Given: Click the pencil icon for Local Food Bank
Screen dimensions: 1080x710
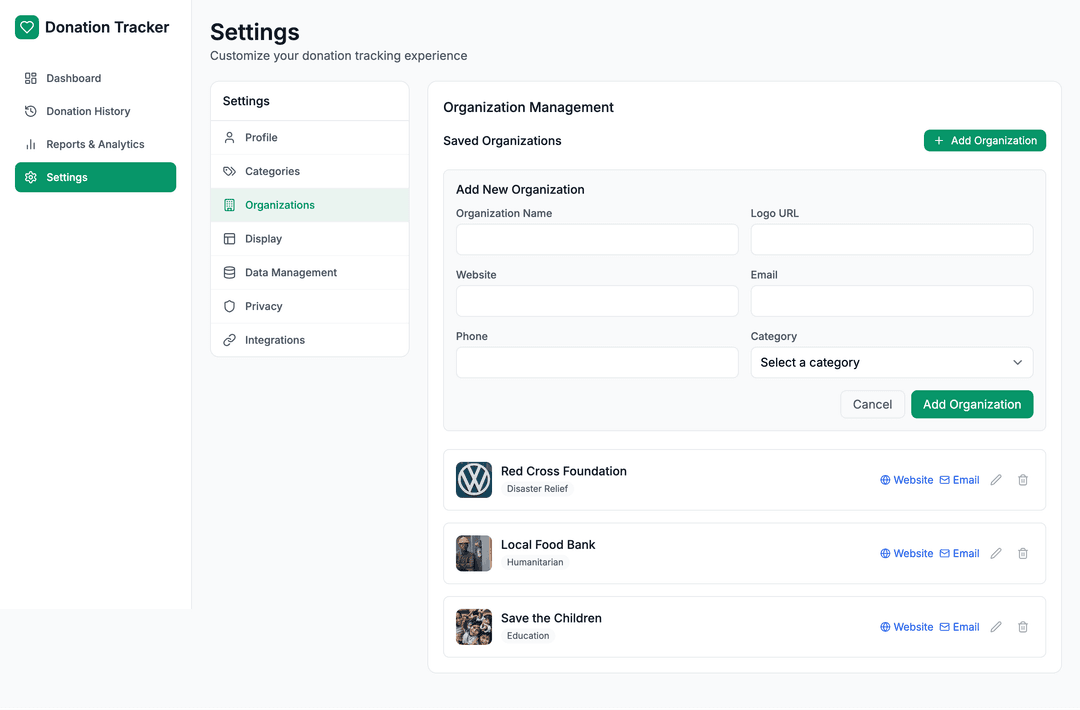Looking at the screenshot, I should [996, 554].
